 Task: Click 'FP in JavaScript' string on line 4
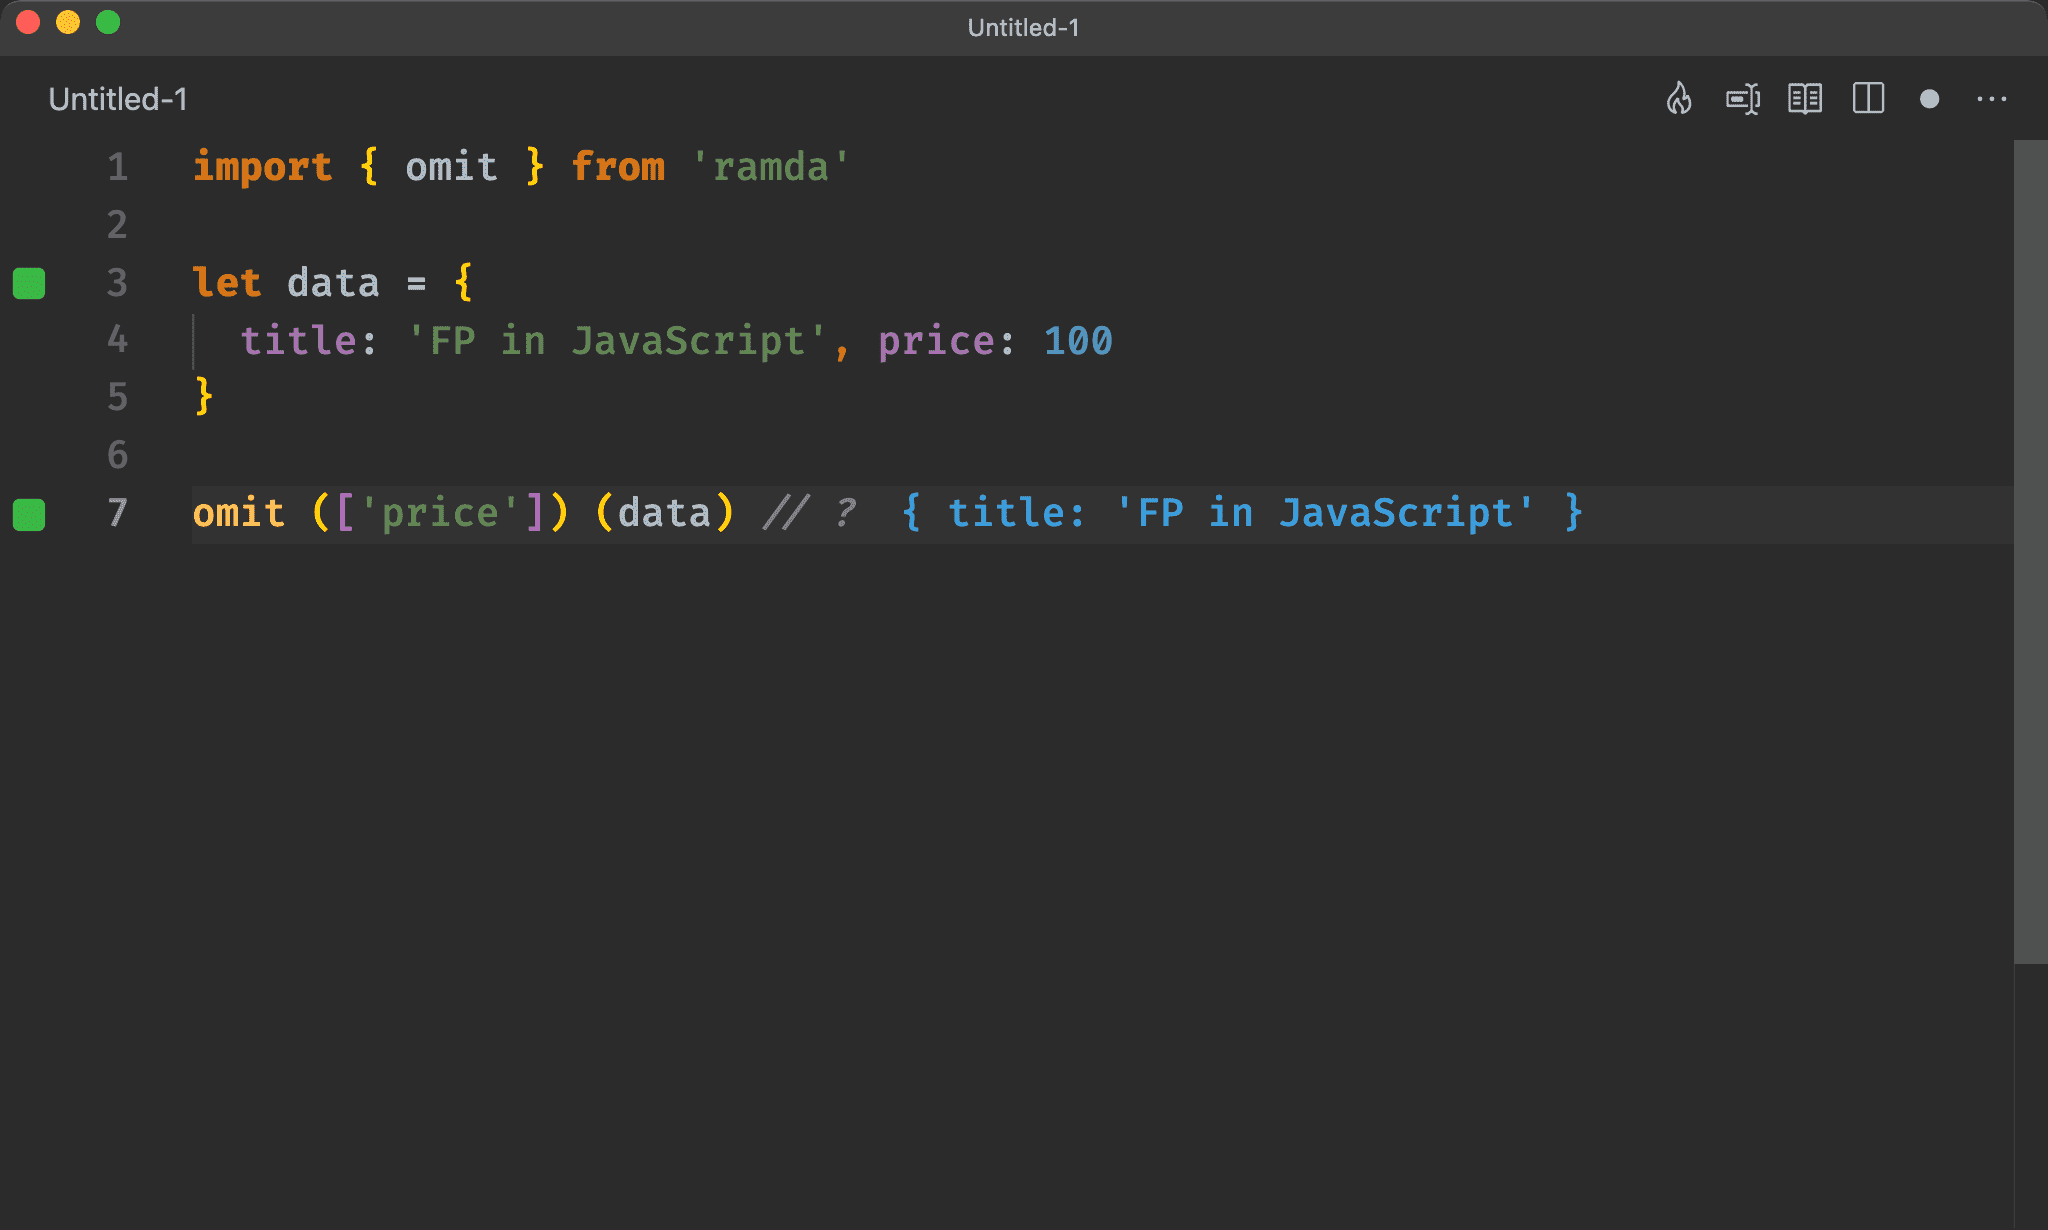coord(617,341)
